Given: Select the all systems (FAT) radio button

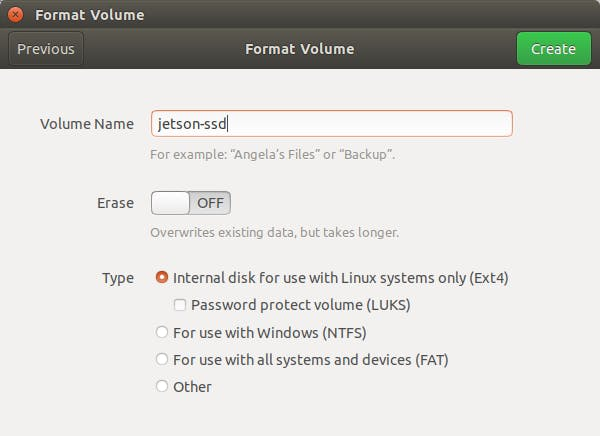Looking at the screenshot, I should pos(162,359).
